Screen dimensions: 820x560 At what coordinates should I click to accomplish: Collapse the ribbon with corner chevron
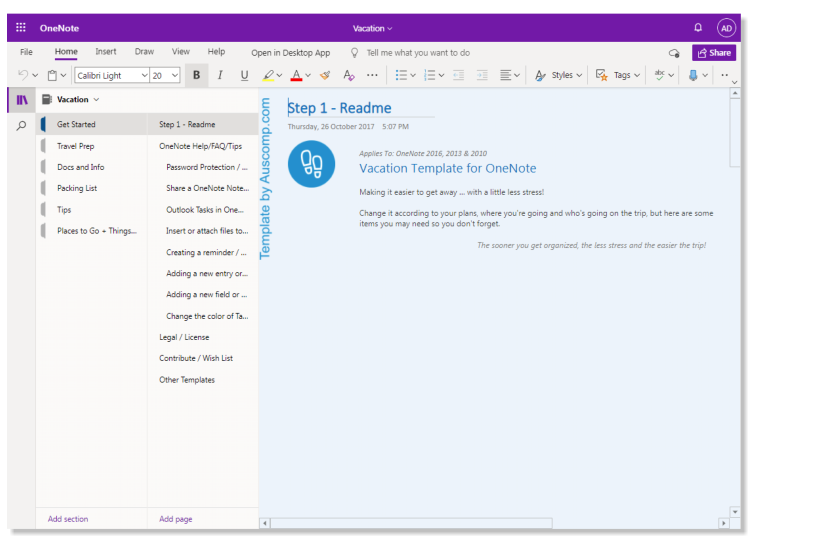click(734, 83)
